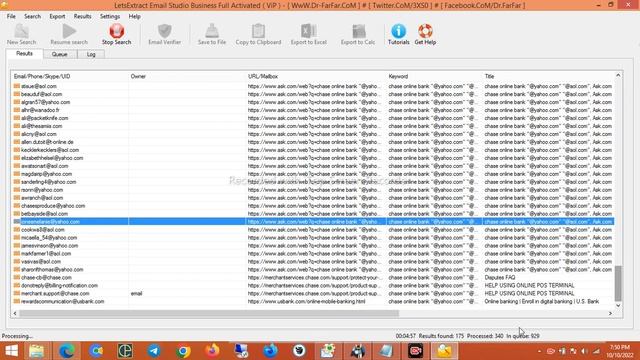Open the Windows Start button

[x=11, y=351]
